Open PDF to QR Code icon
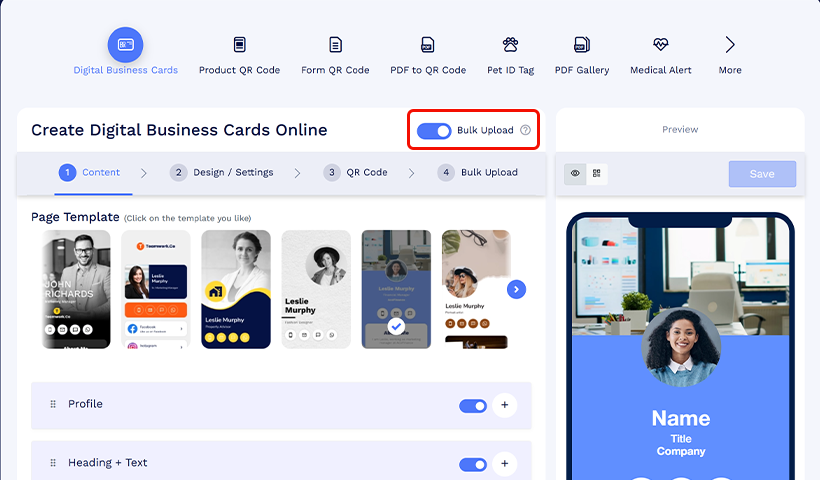This screenshot has height=480, width=820. (428, 45)
